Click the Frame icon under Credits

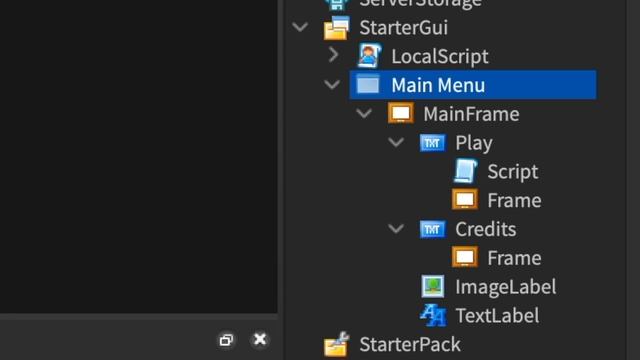pos(465,257)
